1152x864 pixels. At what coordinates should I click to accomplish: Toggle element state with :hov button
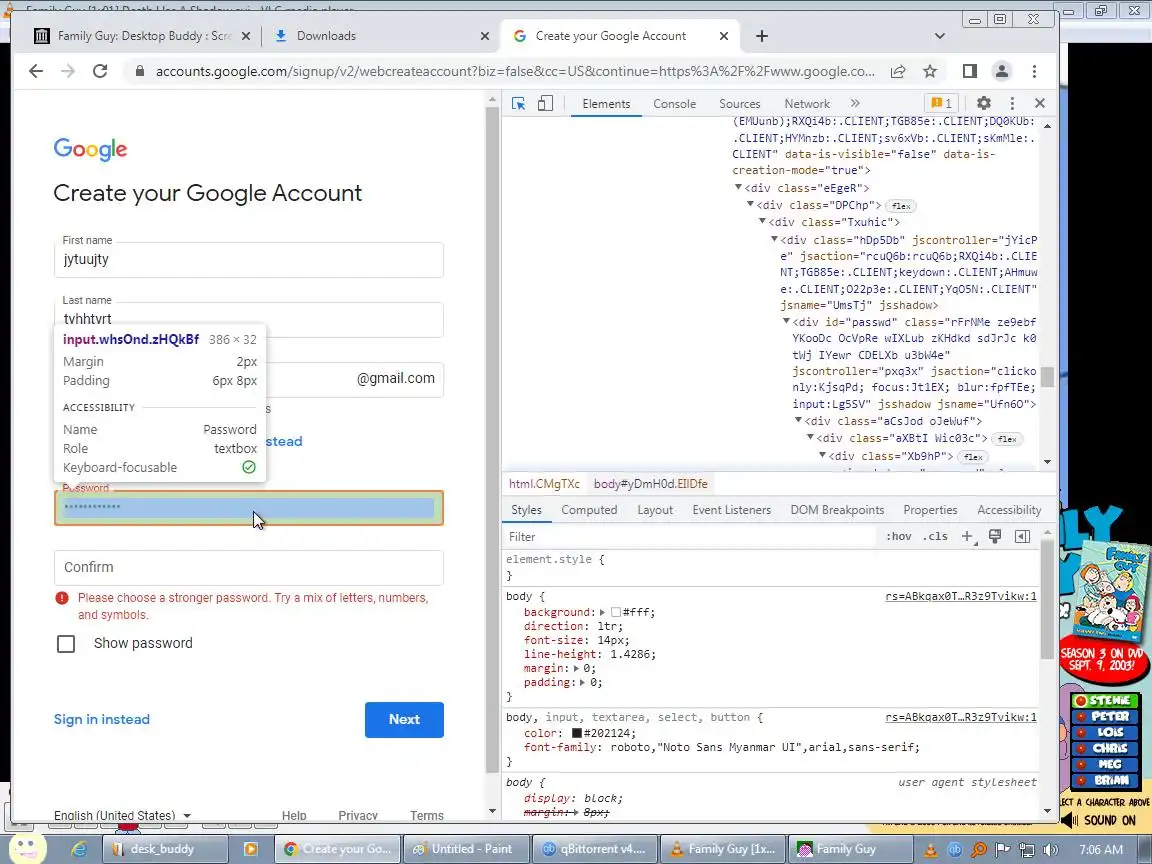tap(899, 537)
